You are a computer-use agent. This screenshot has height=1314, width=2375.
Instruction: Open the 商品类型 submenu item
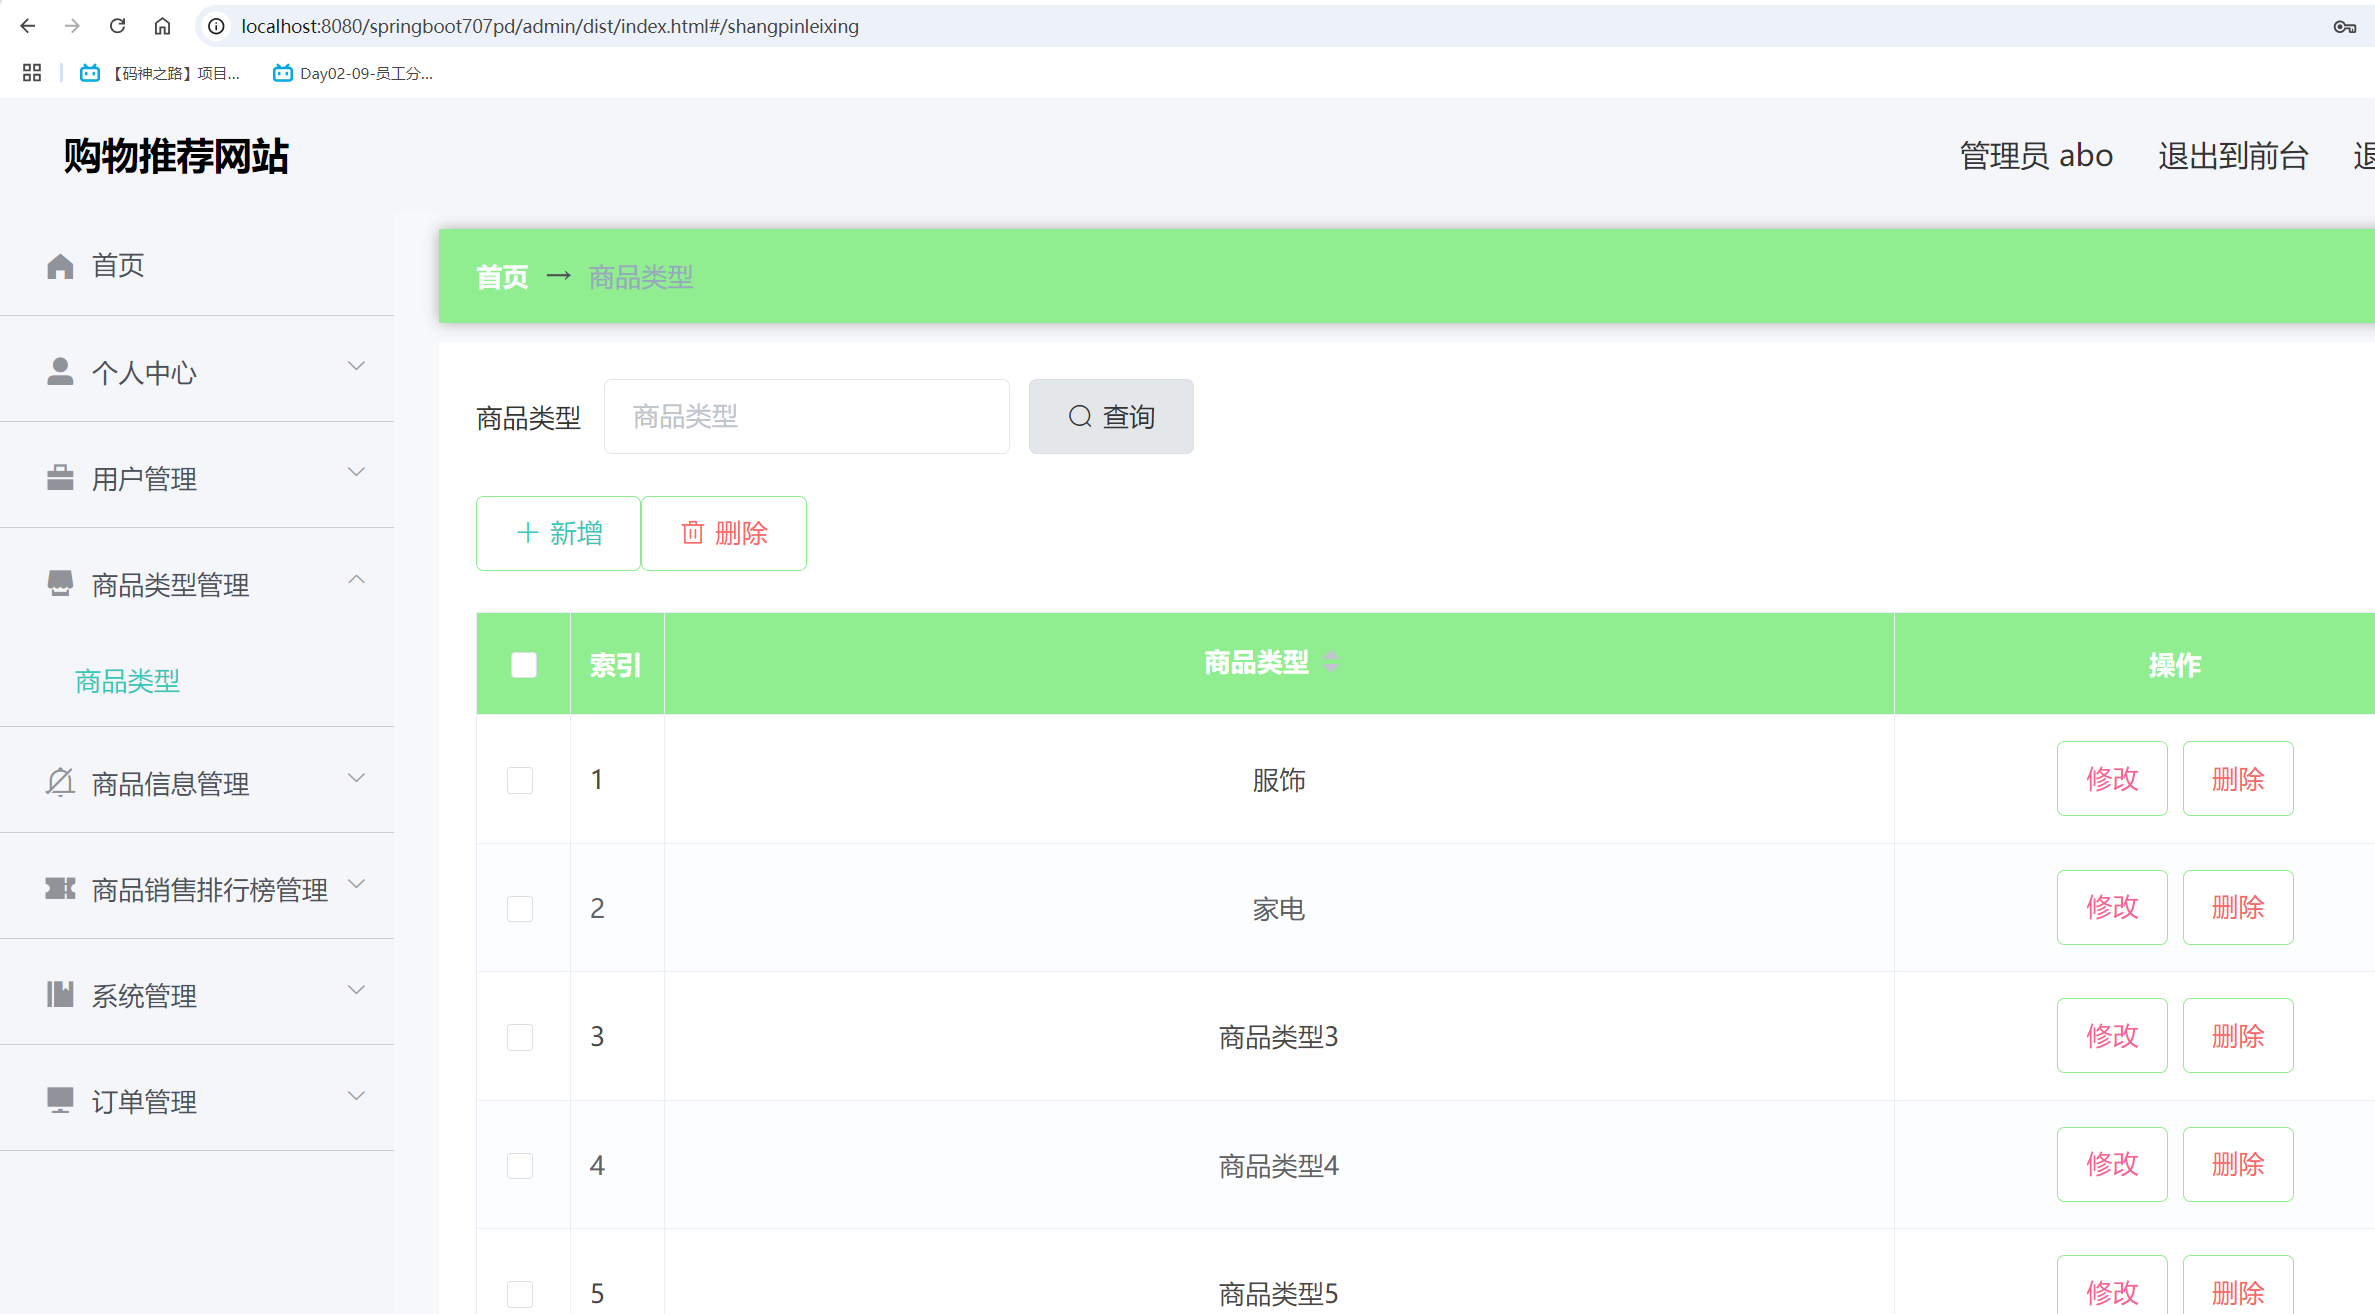click(127, 681)
